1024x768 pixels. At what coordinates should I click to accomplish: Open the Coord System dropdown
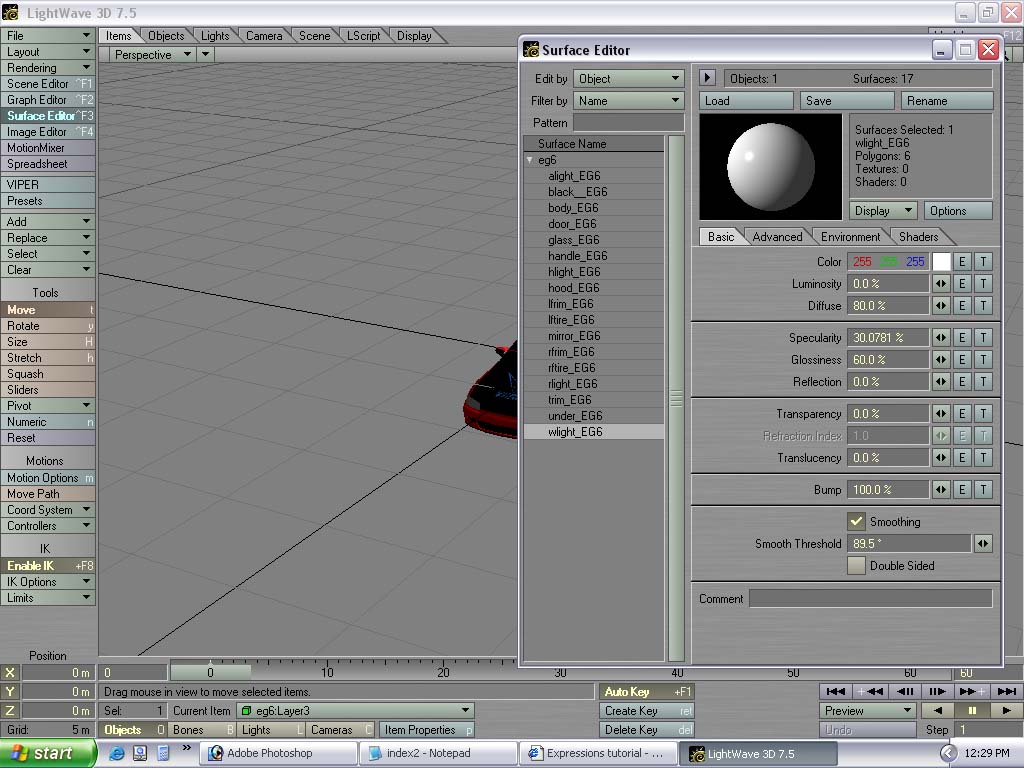[x=48, y=509]
